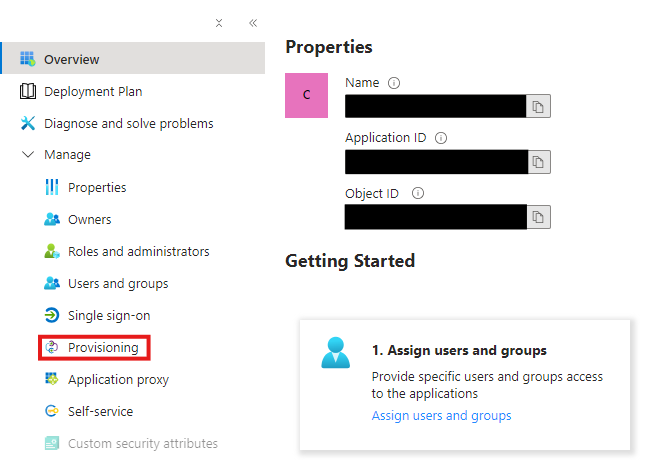
Task: Click the Properties bars icon in sidebar
Action: point(52,187)
